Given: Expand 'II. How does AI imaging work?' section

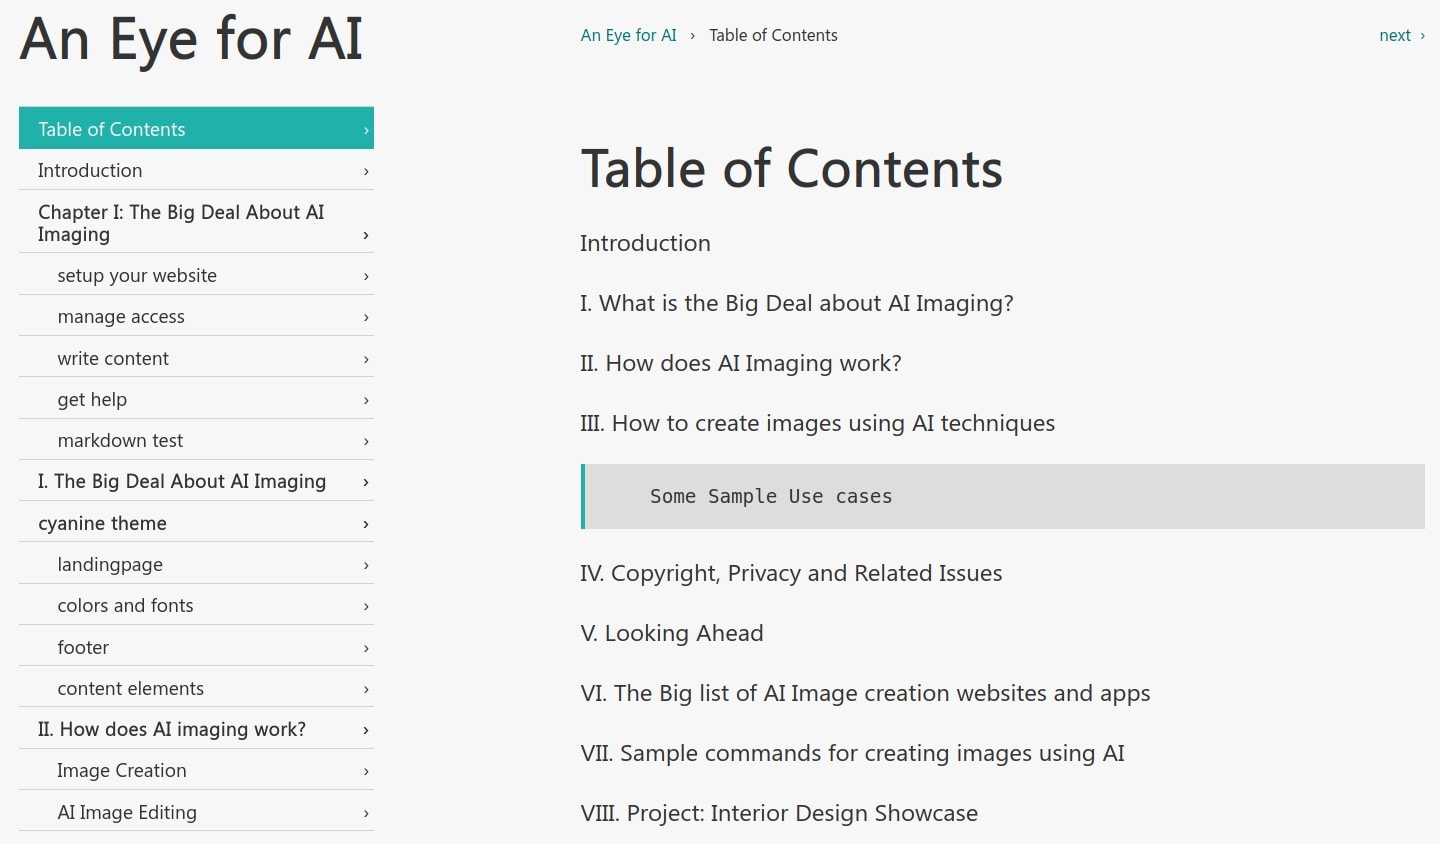Looking at the screenshot, I should tap(196, 729).
